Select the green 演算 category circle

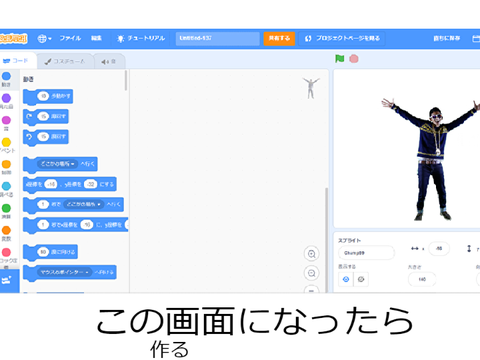click(x=6, y=208)
